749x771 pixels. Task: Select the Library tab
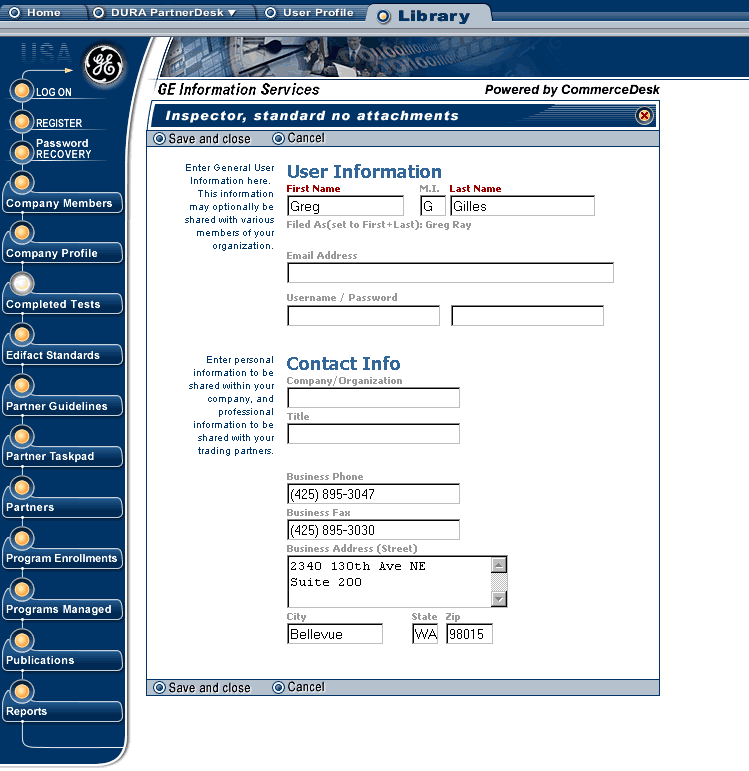tap(425, 16)
